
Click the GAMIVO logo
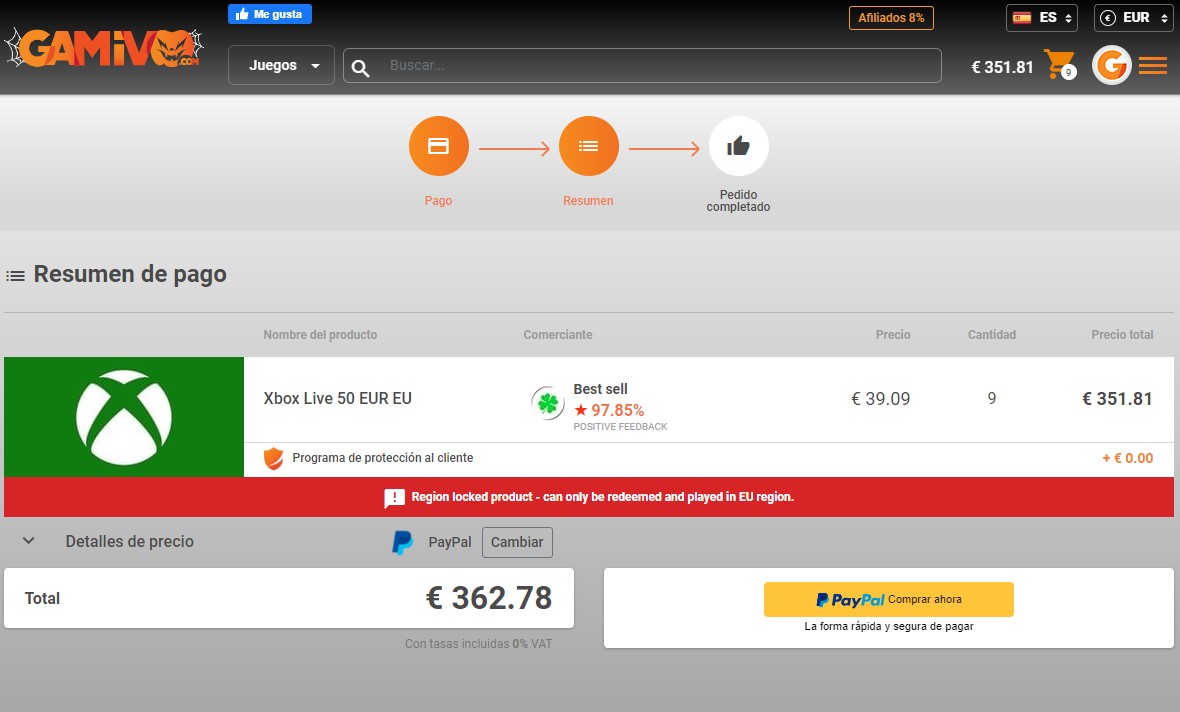[104, 48]
